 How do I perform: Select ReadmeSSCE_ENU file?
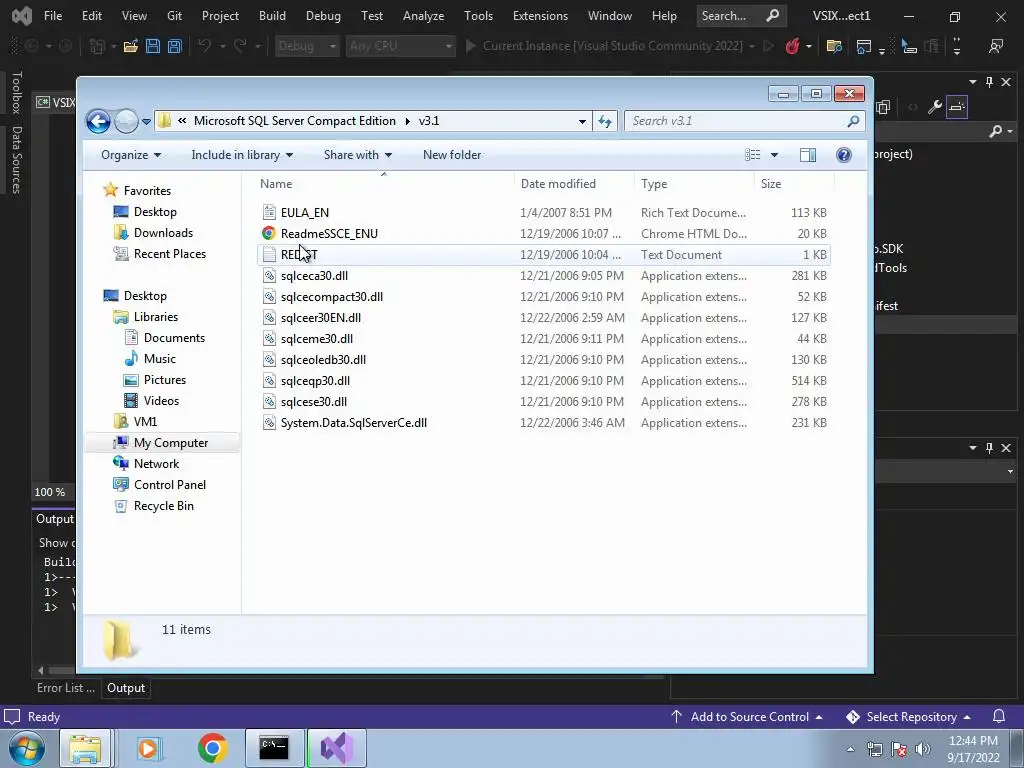point(329,233)
